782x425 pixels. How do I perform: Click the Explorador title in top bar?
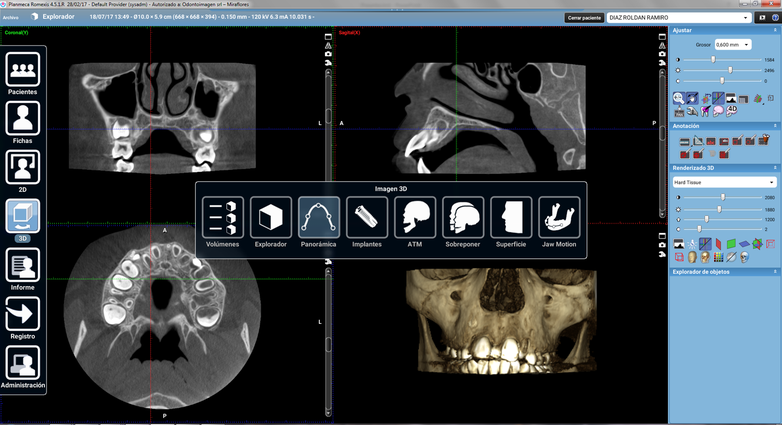click(x=58, y=16)
